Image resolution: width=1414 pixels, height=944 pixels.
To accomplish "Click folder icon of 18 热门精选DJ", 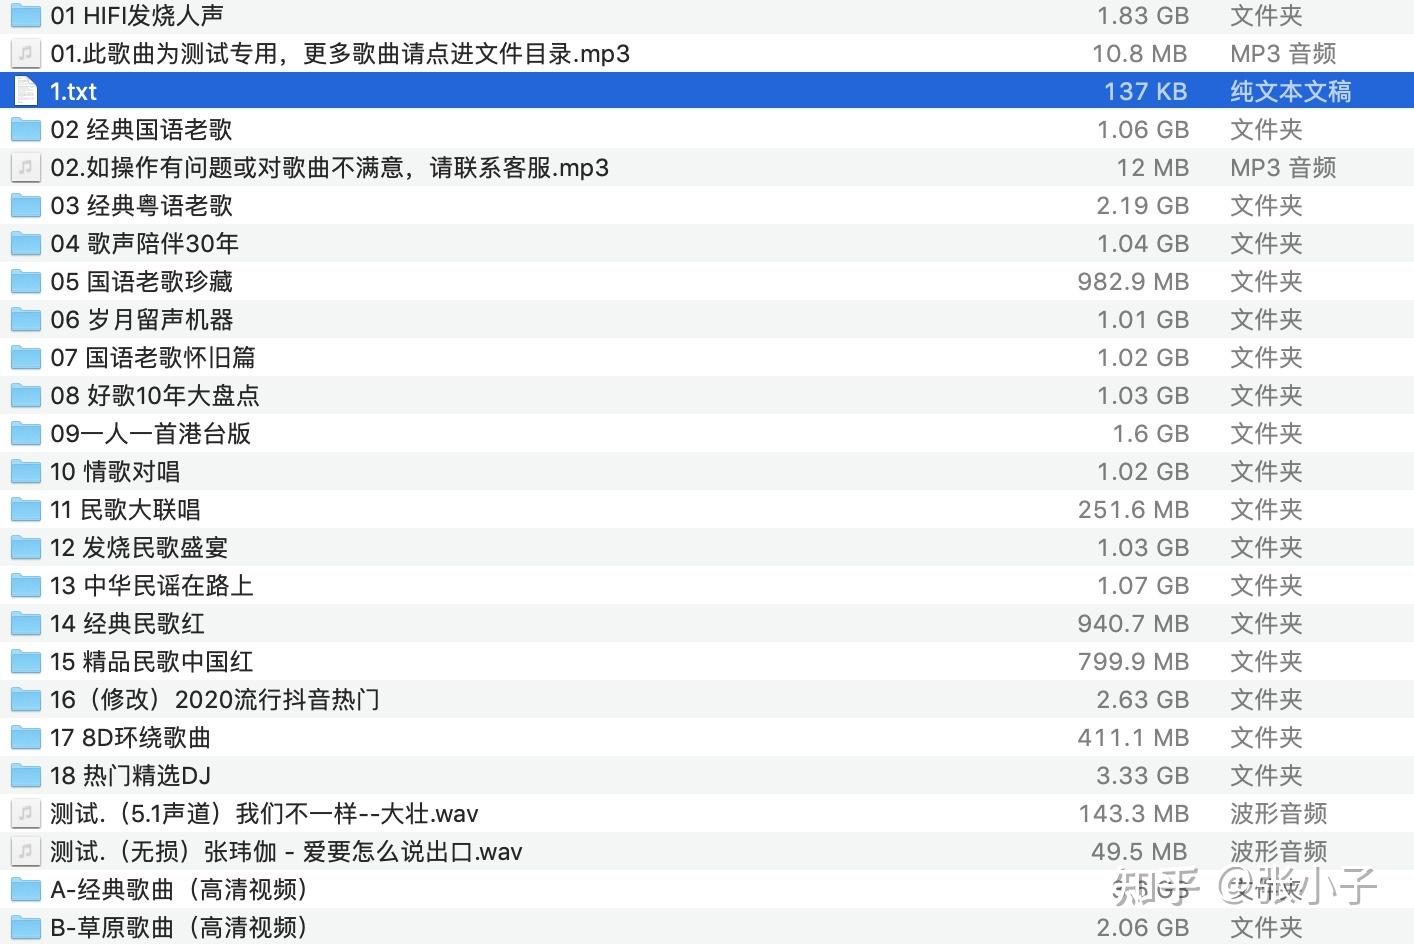I will pos(25,776).
